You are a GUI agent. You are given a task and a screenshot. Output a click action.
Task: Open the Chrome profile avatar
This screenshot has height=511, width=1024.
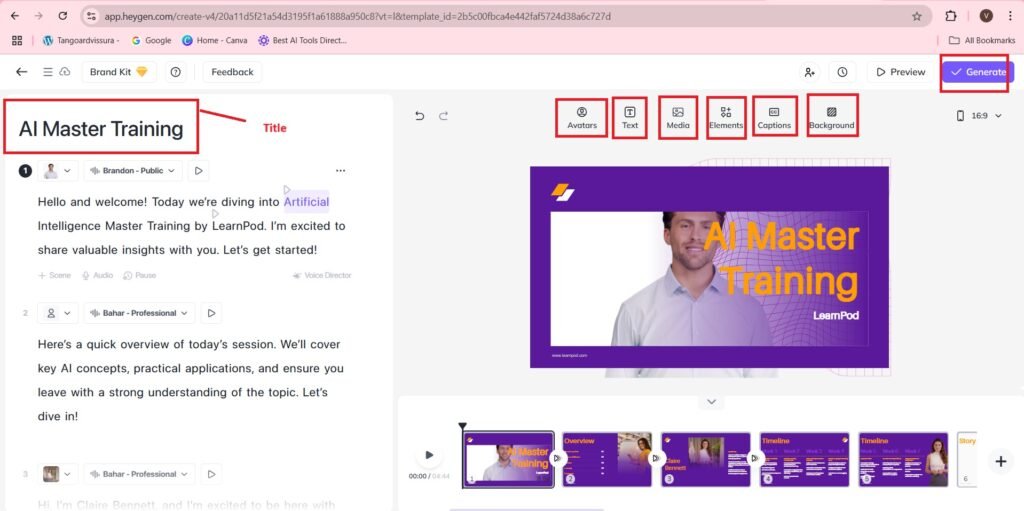pyautogui.click(x=986, y=16)
